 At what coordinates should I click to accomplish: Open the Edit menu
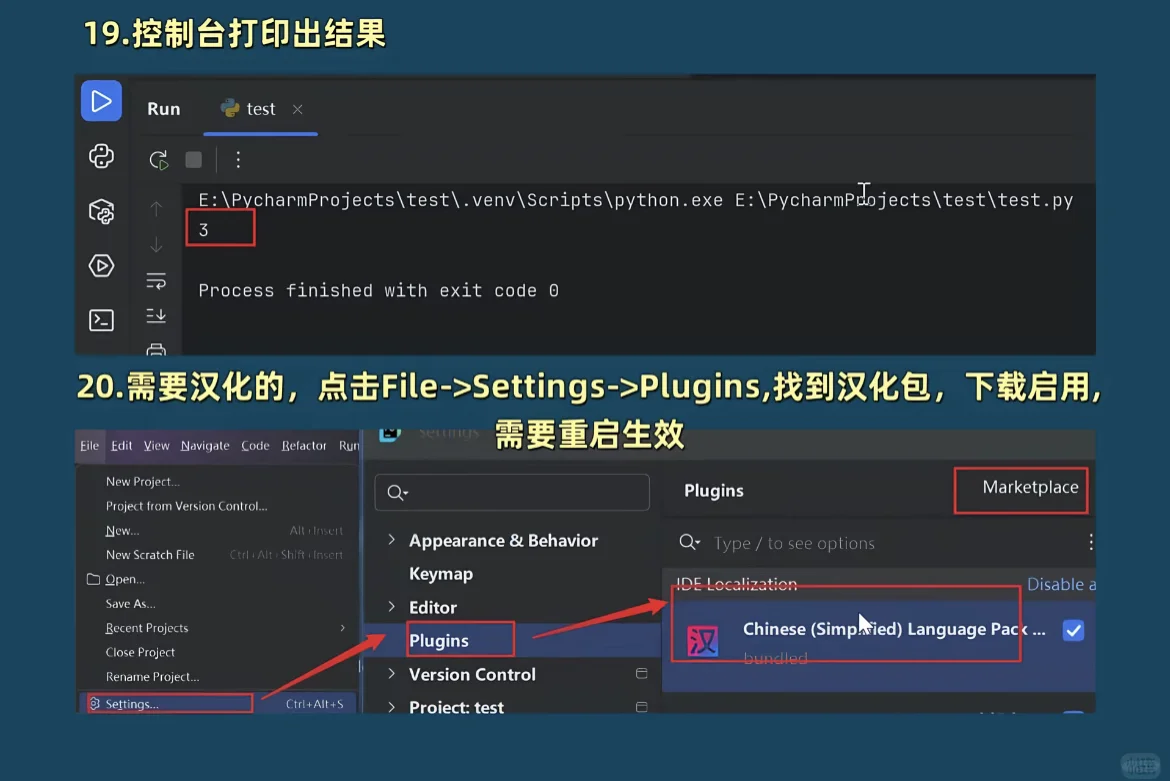pos(121,445)
